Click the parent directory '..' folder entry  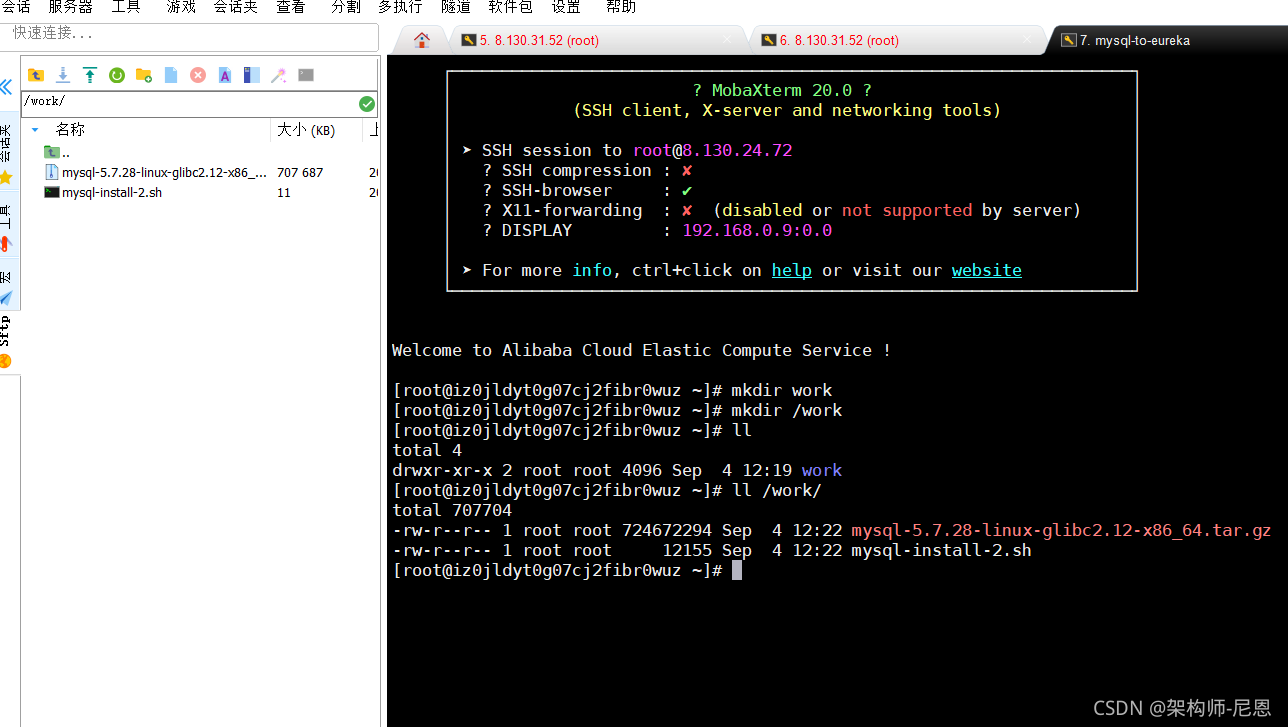click(57, 152)
